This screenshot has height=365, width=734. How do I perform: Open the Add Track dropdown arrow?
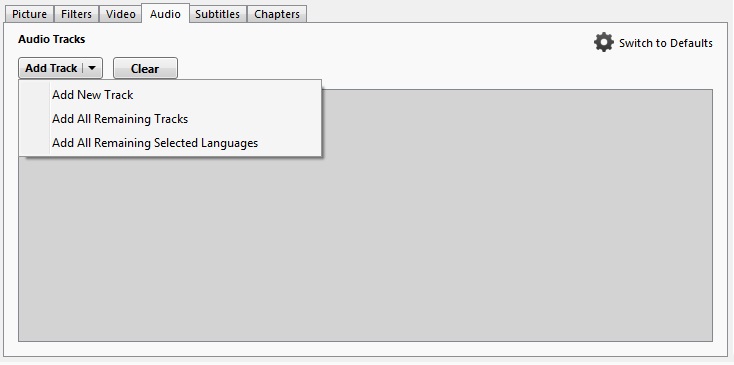click(92, 68)
